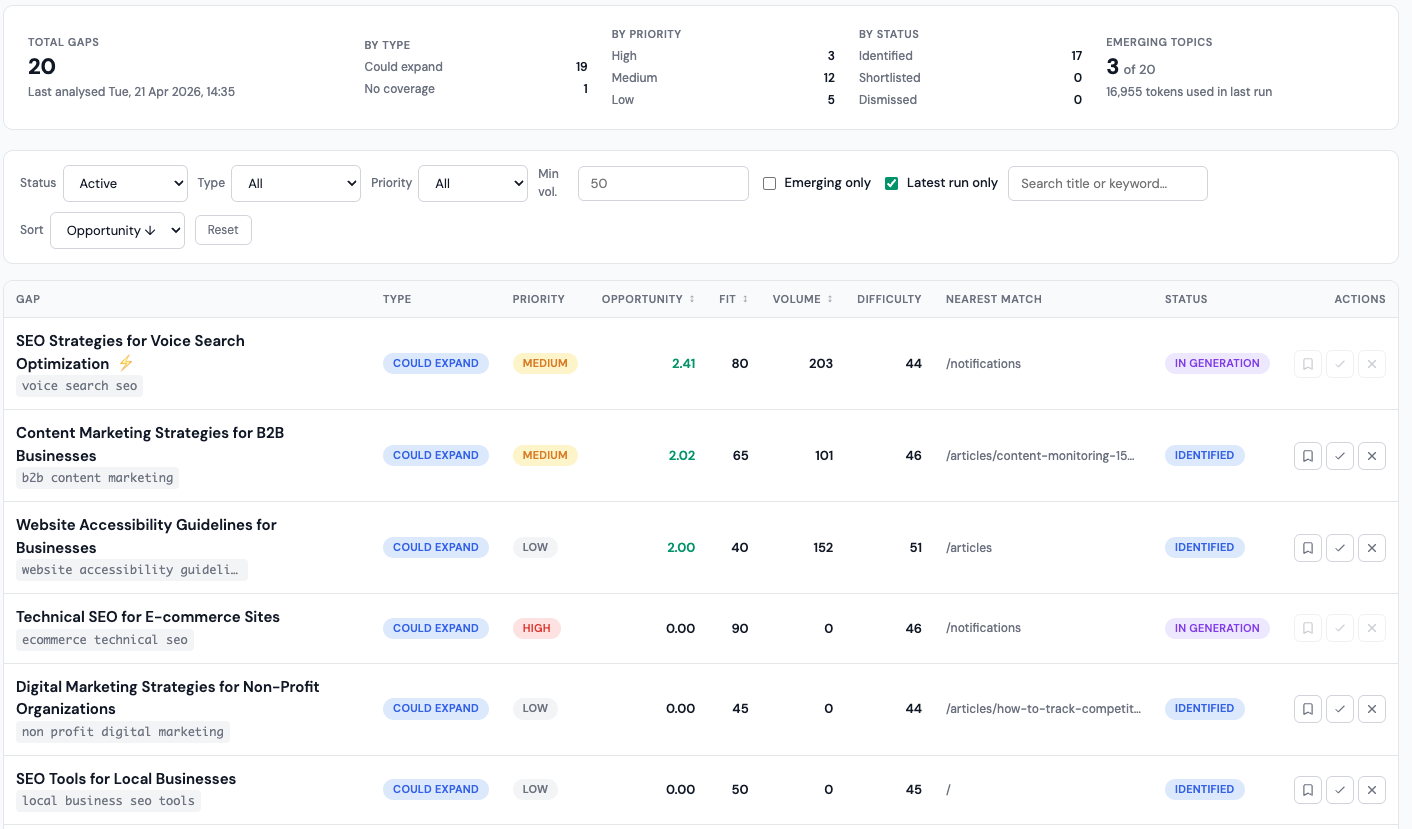Click the 'non profit digital marketing' keyword tag
This screenshot has width=1412, height=829.
click(x=123, y=732)
